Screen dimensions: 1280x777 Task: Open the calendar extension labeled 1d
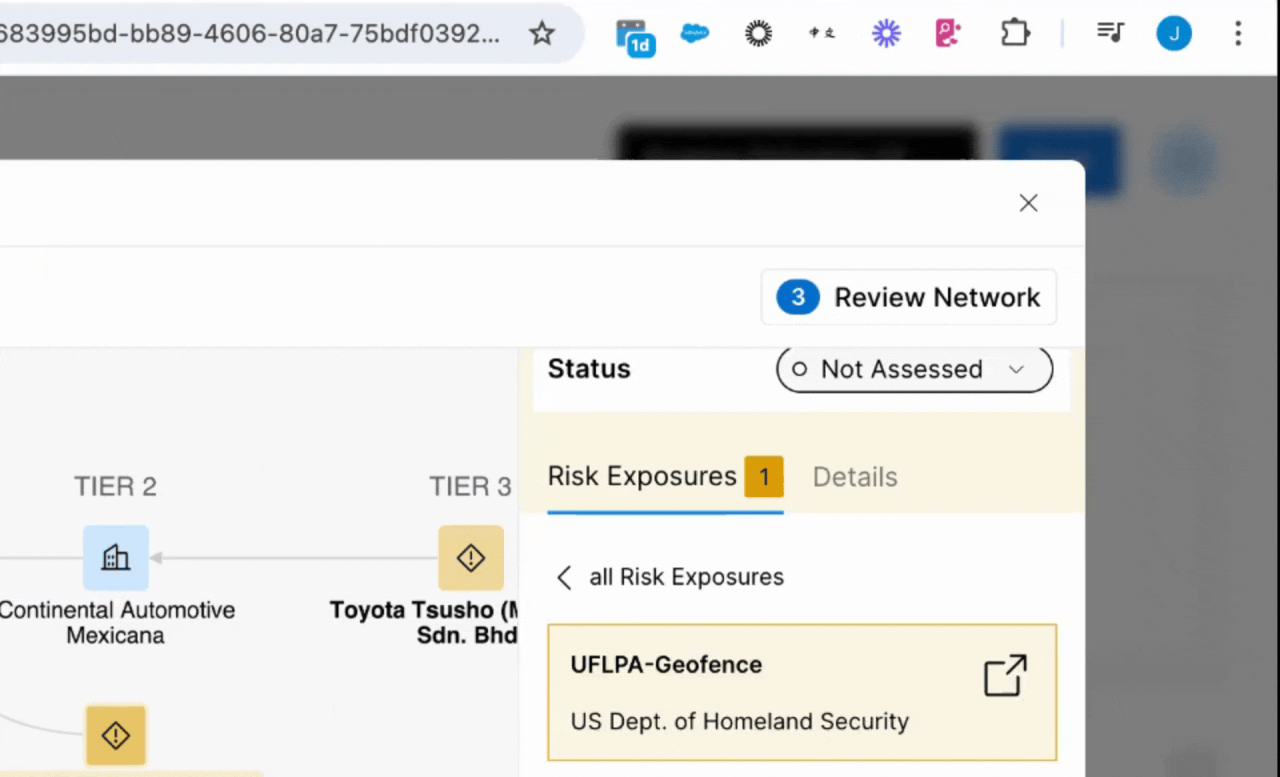[635, 36]
